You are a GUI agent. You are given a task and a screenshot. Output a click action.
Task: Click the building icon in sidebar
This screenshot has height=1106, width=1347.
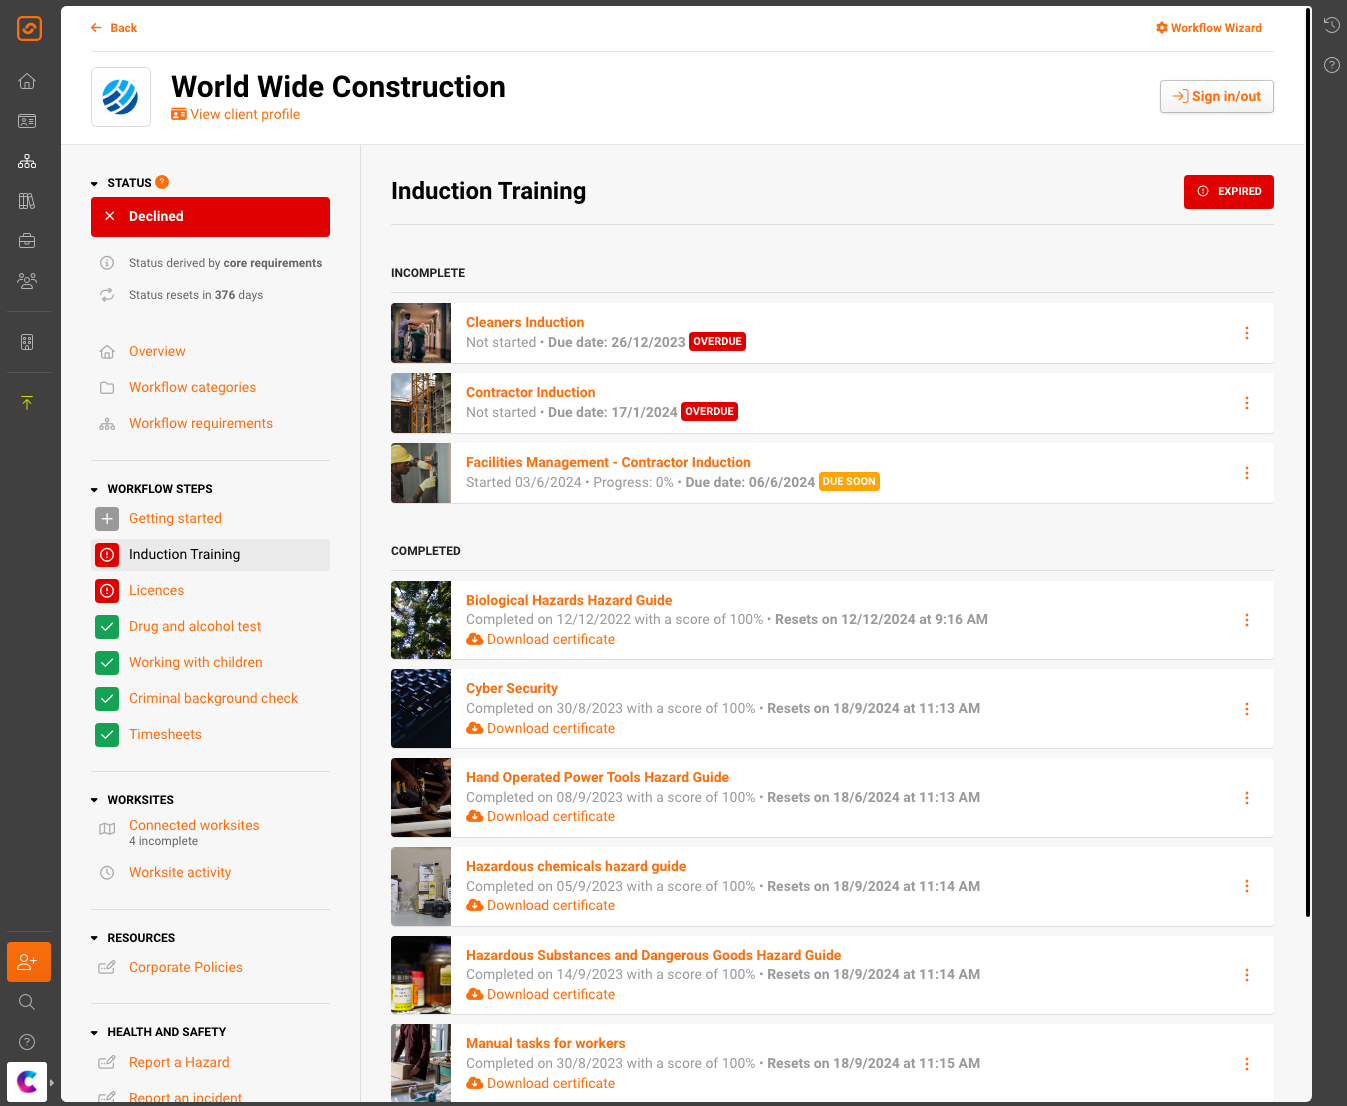tap(27, 342)
